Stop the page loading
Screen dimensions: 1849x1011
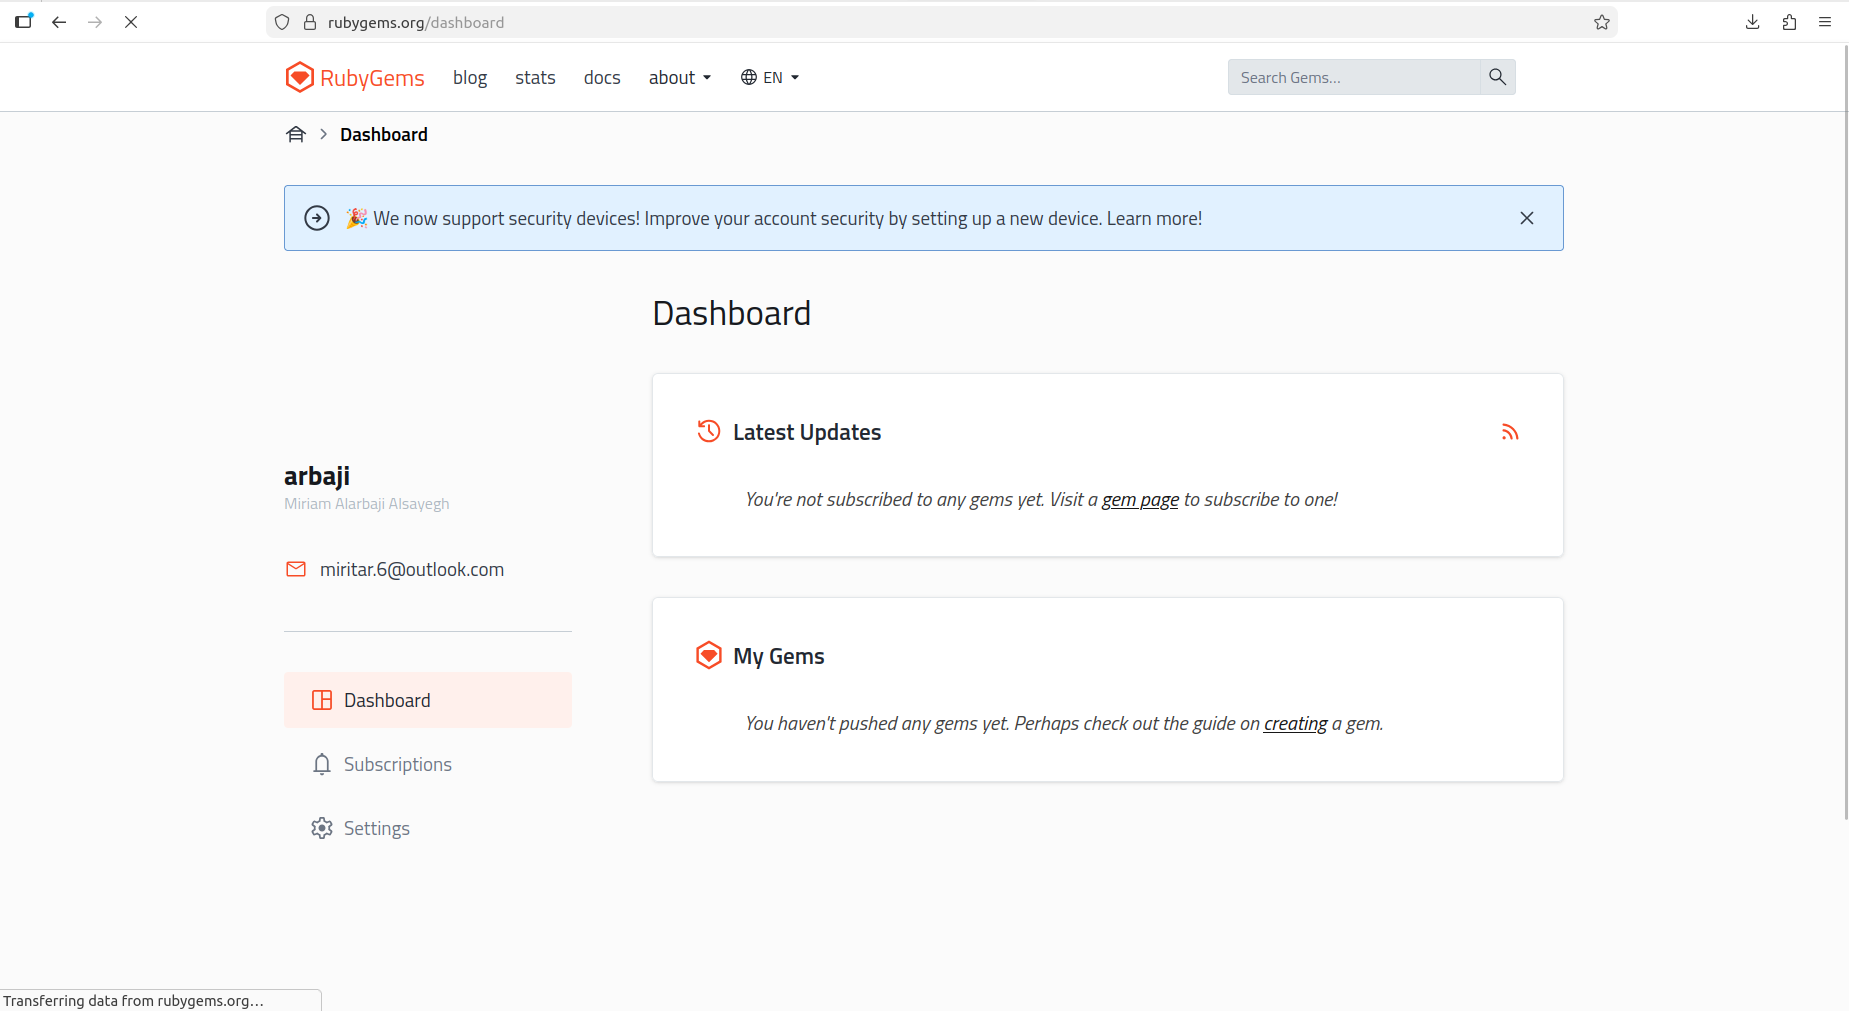pyautogui.click(x=131, y=22)
